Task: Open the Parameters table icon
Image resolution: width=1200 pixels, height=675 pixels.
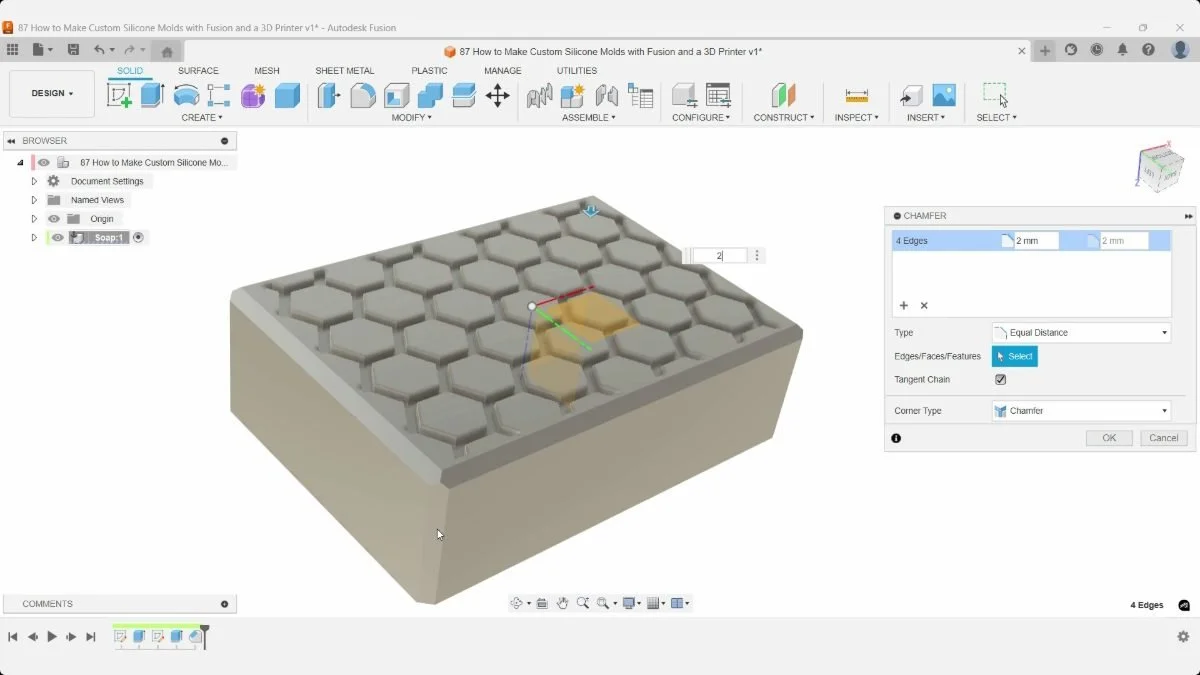Action: (x=718, y=95)
